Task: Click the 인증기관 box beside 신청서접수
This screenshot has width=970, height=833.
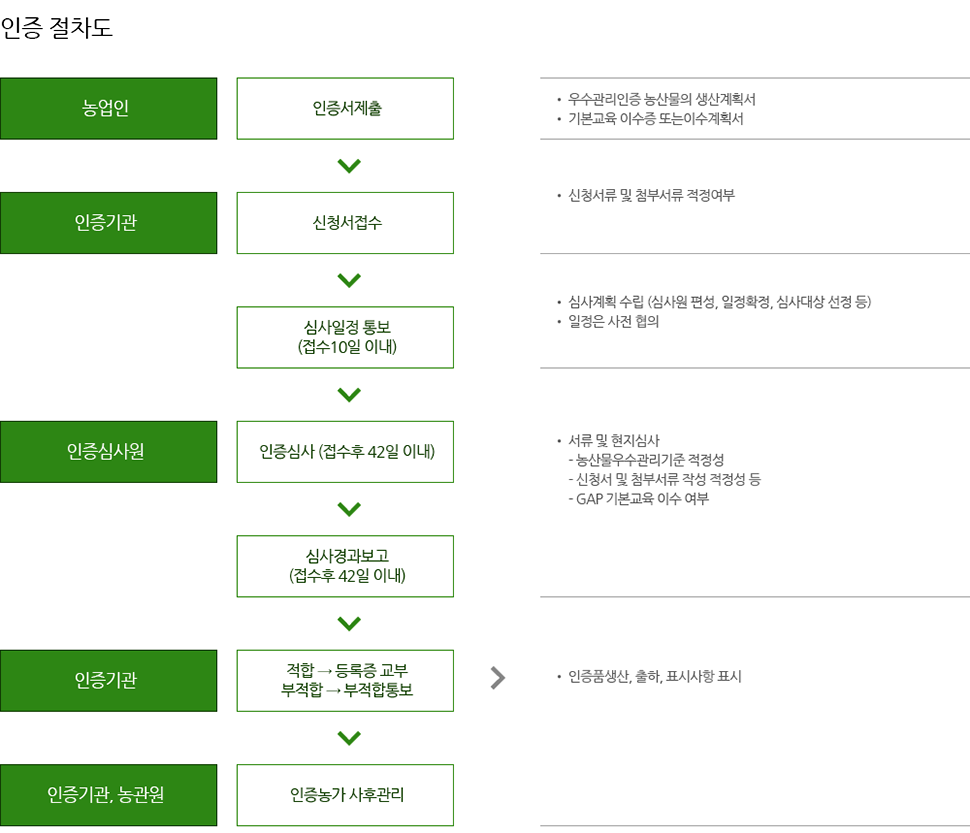Action: pos(108,223)
